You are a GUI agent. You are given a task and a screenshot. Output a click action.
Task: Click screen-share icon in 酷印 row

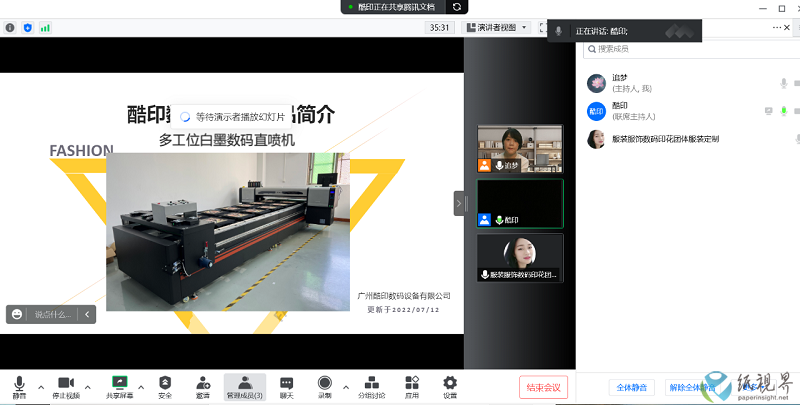[769, 111]
